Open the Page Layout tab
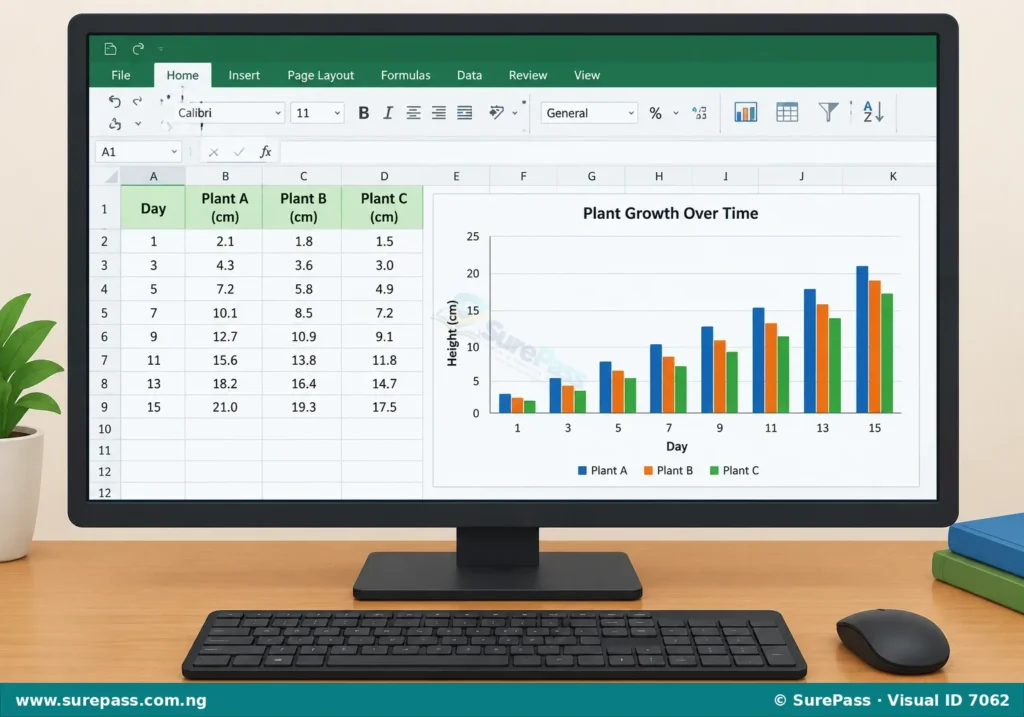Screen dimensions: 1024x717 coord(321,75)
